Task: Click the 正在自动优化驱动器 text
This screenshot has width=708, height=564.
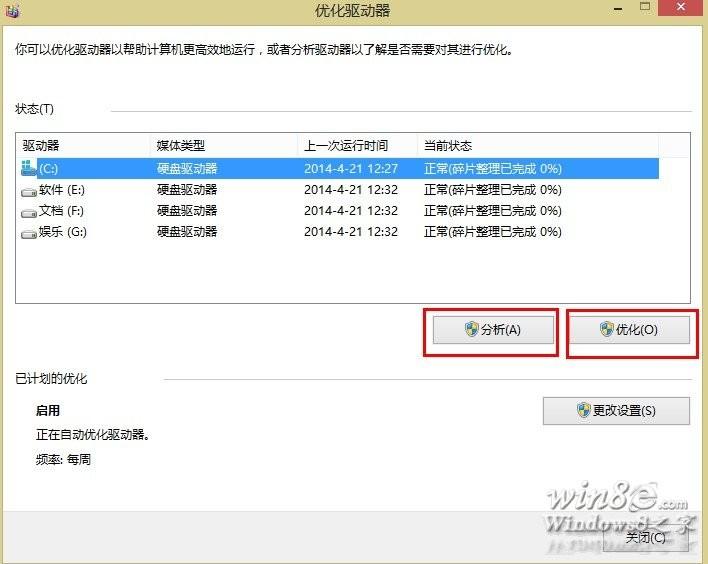Action: click(93, 434)
